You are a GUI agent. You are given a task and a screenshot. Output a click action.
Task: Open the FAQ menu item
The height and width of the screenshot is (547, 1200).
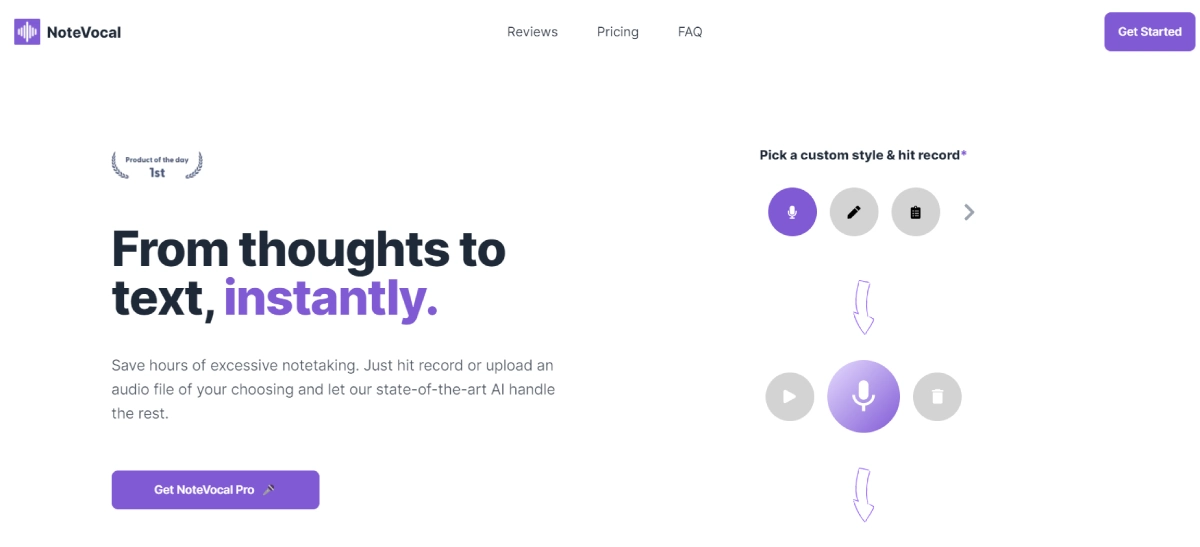click(x=690, y=32)
